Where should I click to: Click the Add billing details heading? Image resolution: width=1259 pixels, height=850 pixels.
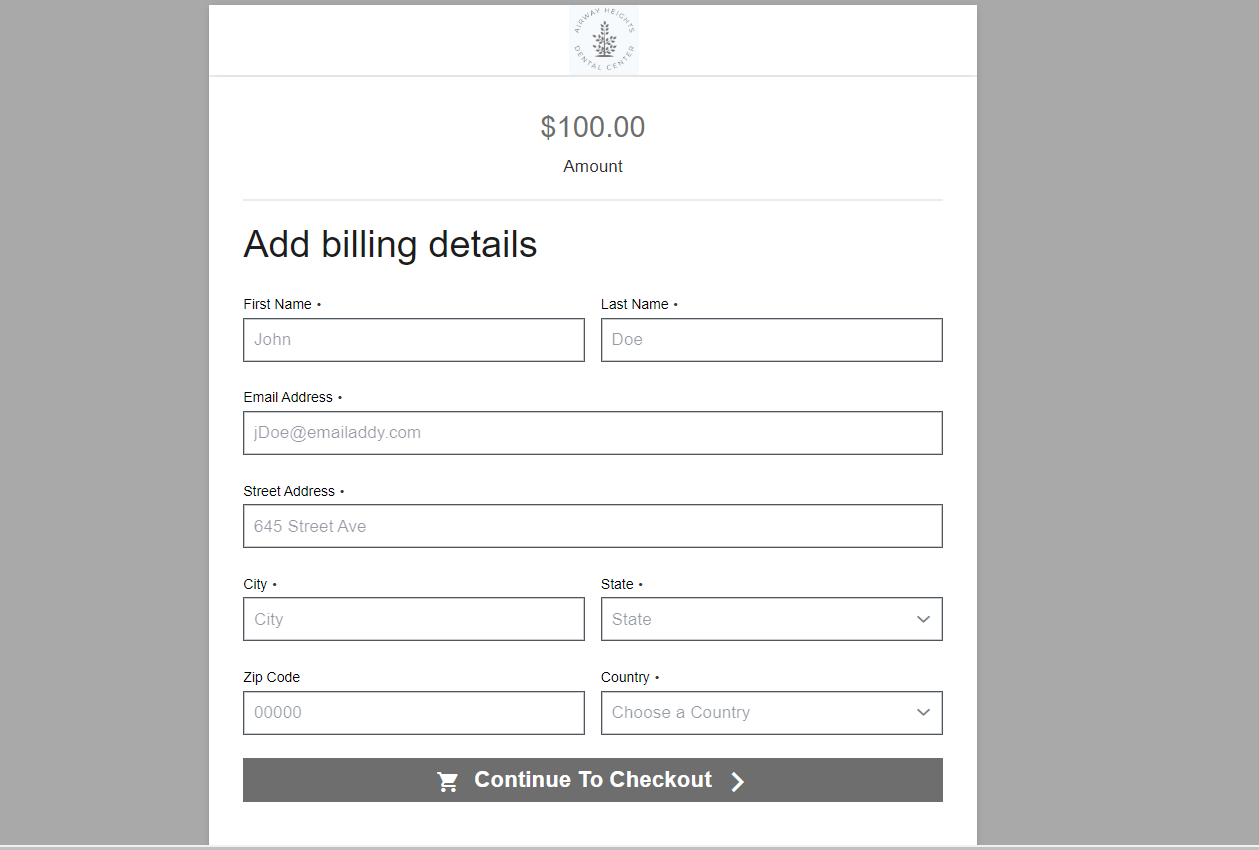[390, 245]
